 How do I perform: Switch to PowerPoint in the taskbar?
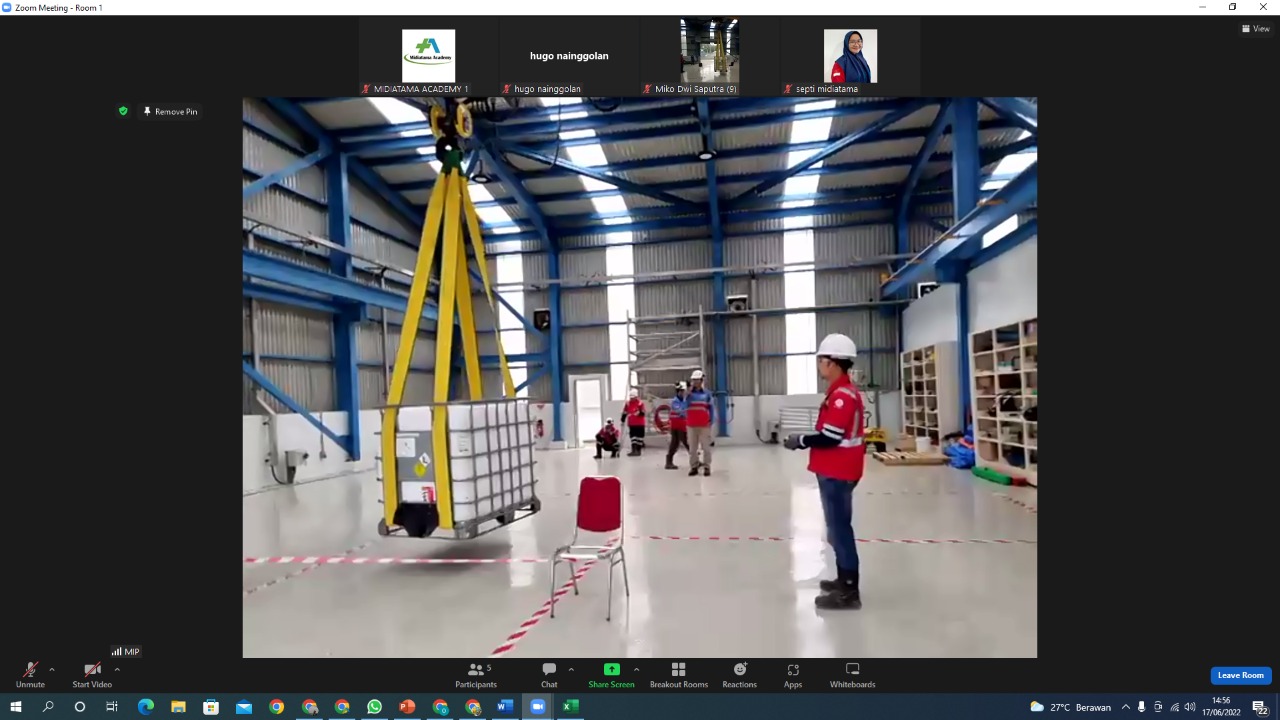407,707
